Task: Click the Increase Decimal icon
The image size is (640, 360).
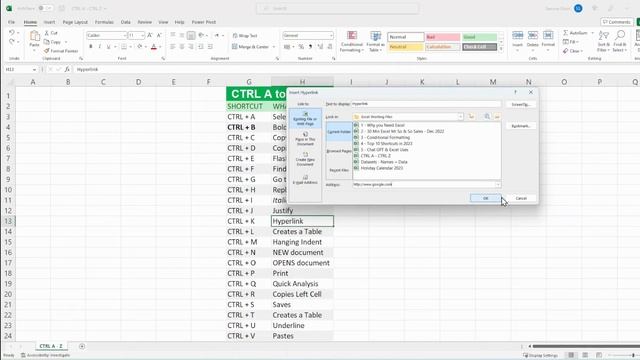Action: (x=320, y=47)
